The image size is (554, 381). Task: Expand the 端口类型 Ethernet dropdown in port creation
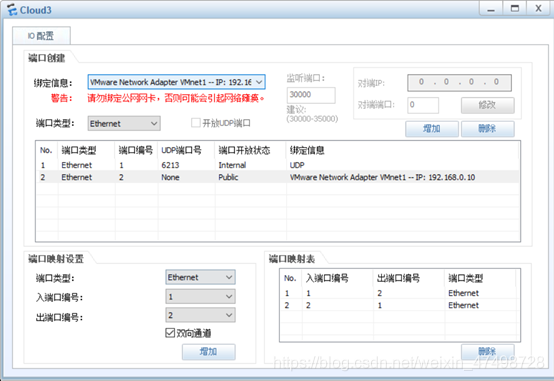(124, 123)
